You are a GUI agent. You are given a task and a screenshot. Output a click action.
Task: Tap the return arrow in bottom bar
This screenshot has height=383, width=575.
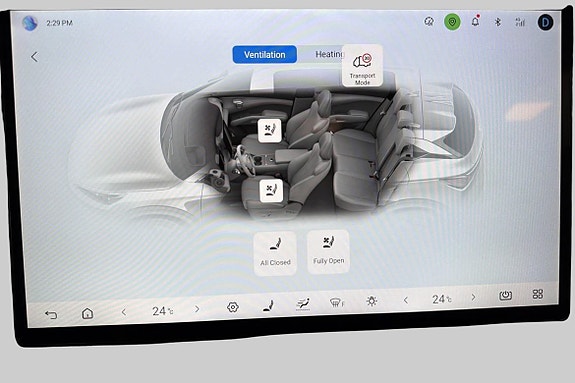pos(51,314)
